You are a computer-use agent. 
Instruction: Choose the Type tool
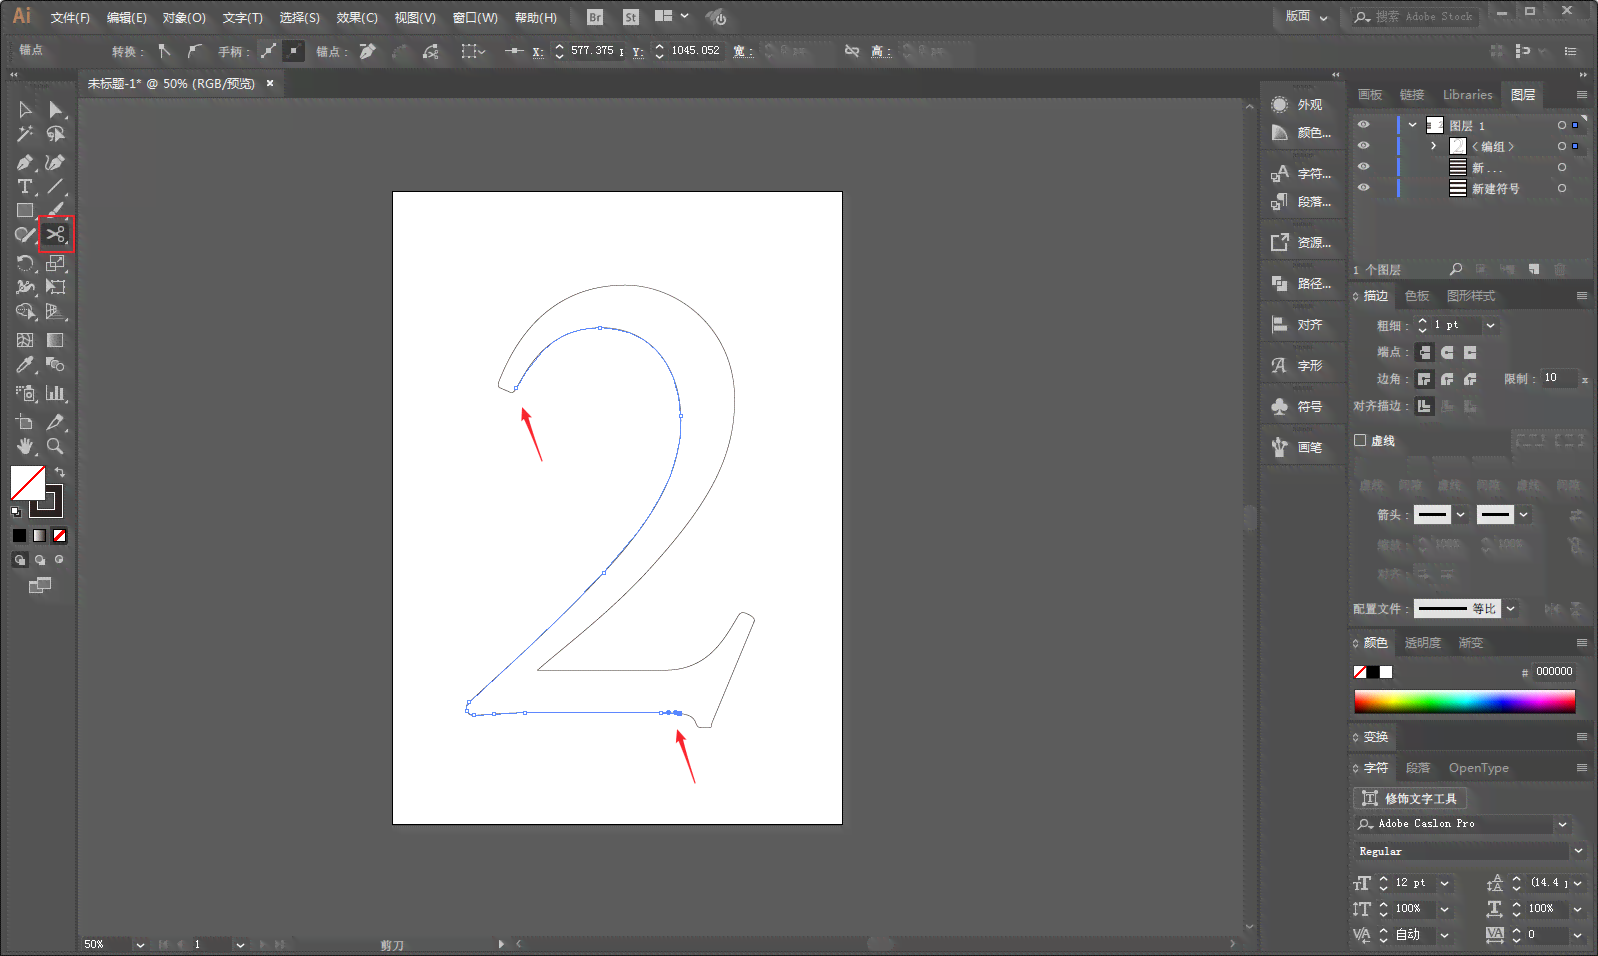[x=26, y=187]
